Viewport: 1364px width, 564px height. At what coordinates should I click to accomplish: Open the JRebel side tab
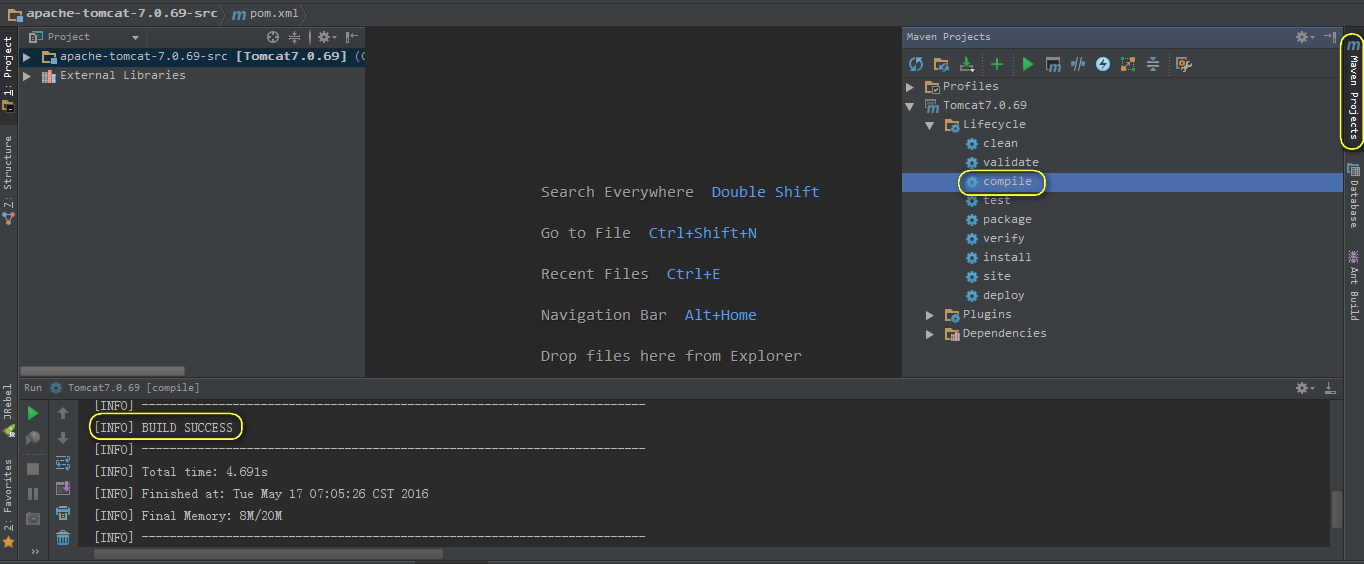(x=8, y=410)
